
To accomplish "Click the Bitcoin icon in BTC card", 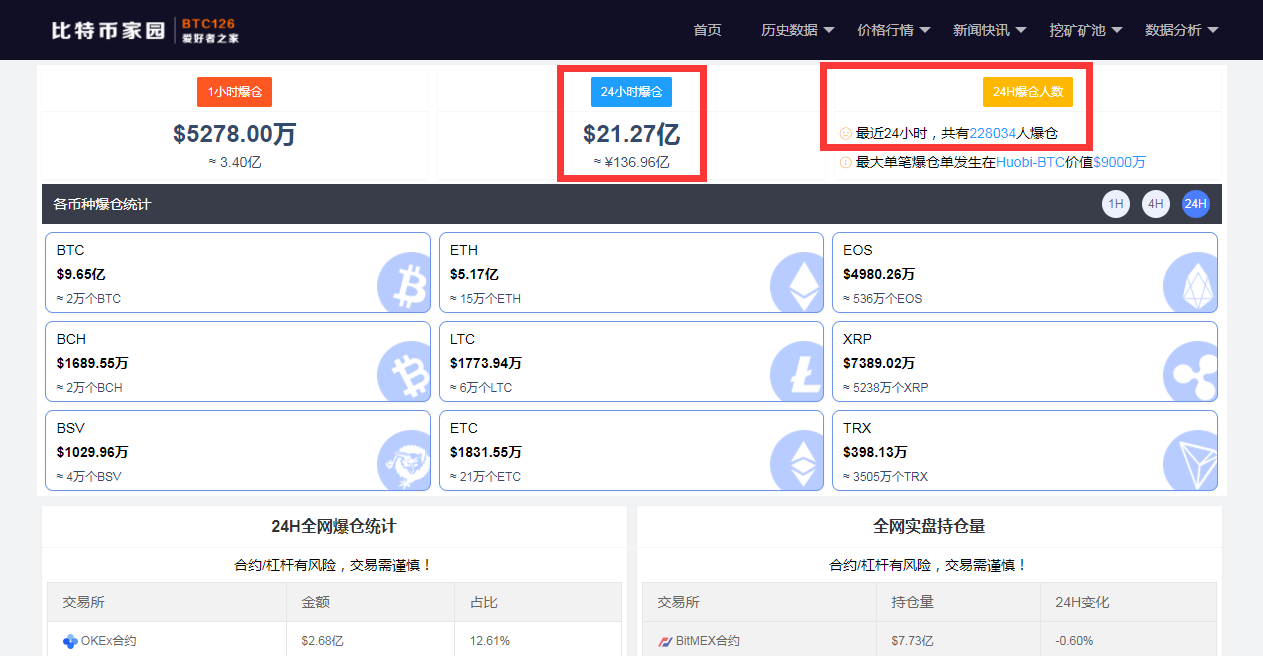I will [x=404, y=282].
